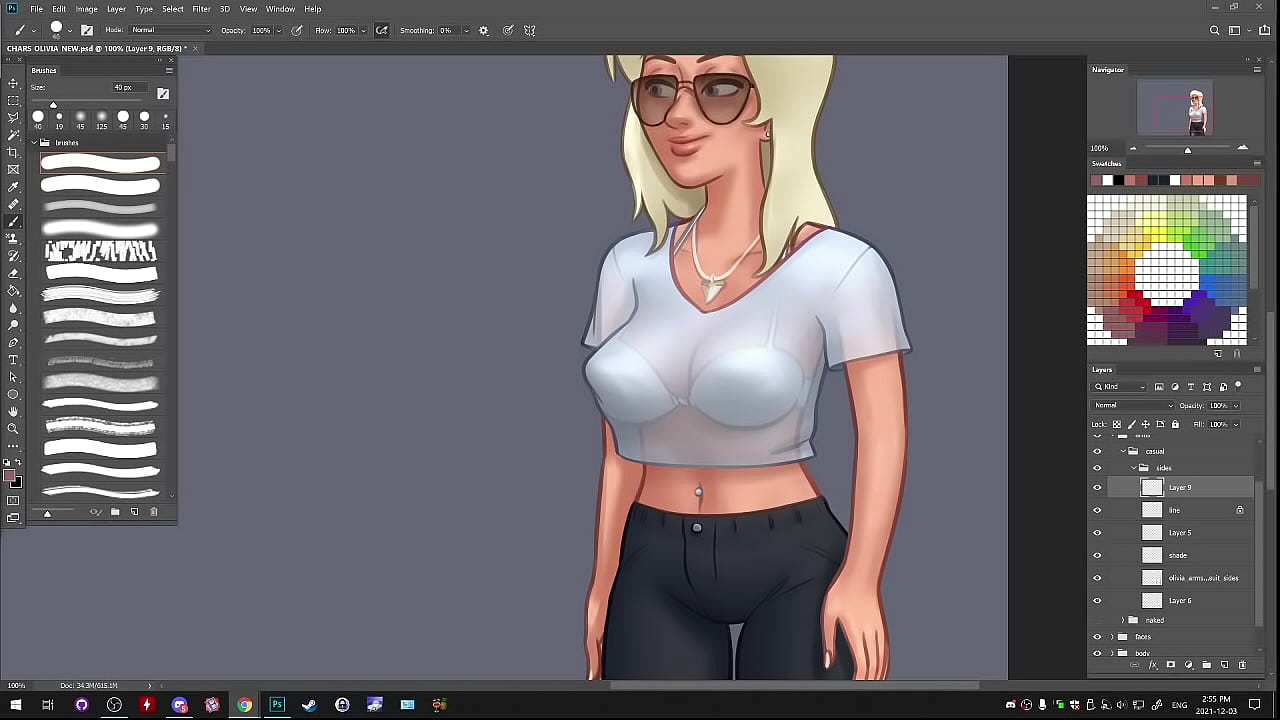Expand the naked layer group
The width and height of the screenshot is (1280, 720).
pos(1122,620)
